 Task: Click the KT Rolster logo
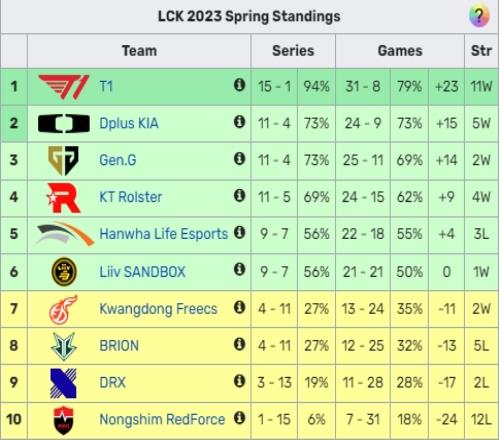click(63, 198)
